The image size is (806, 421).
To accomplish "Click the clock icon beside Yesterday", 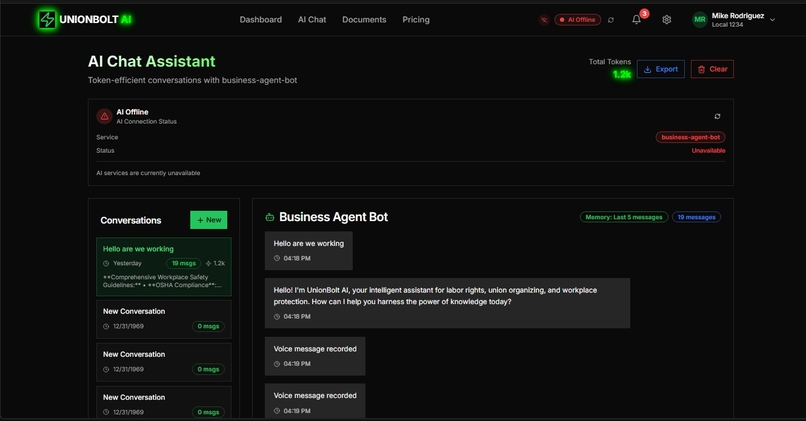I will pyautogui.click(x=106, y=263).
